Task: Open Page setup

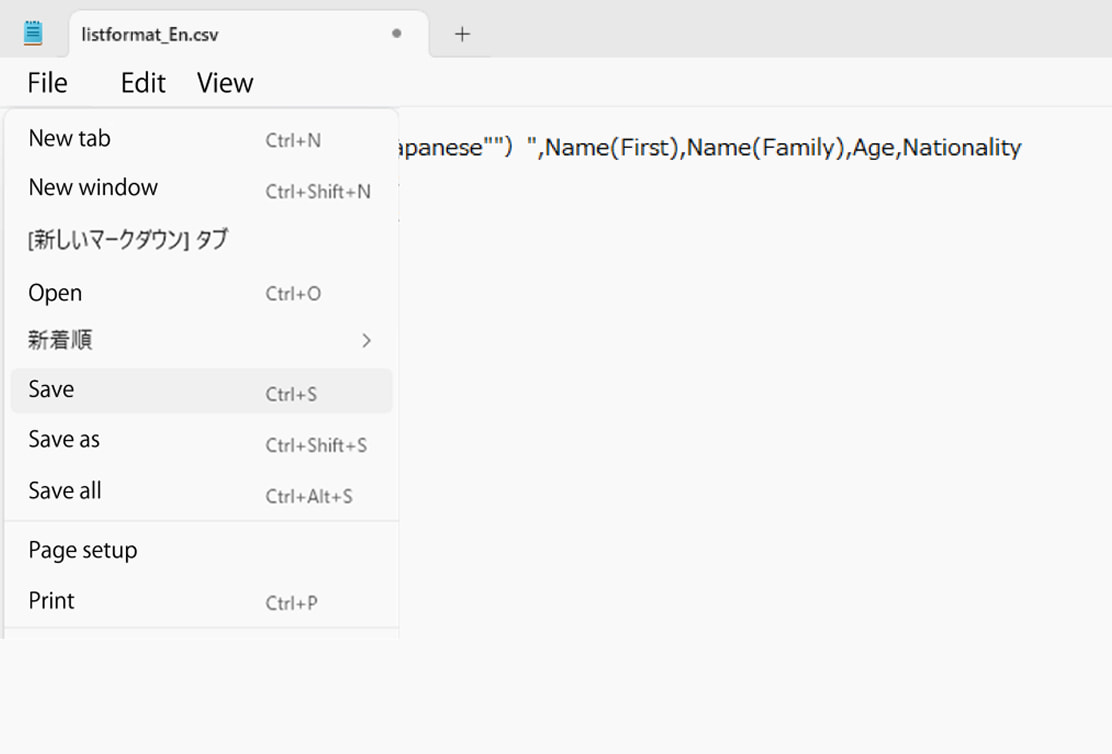Action: coord(82,549)
